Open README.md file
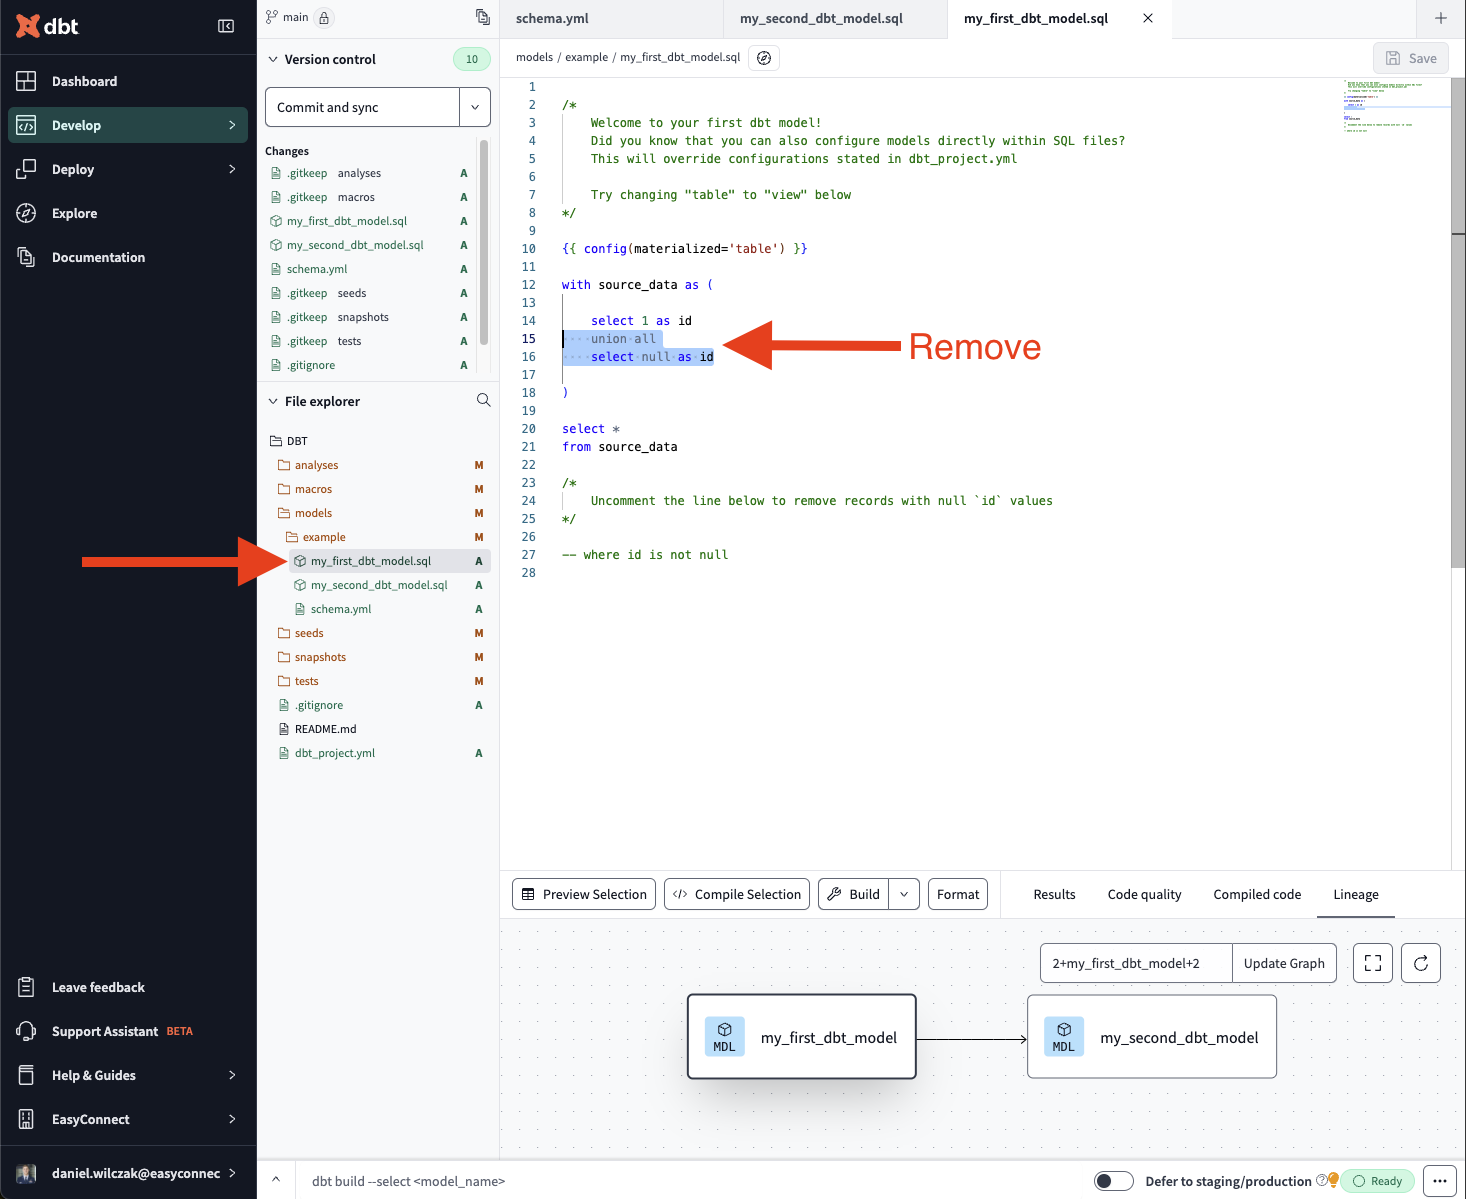1466x1199 pixels. [x=318, y=729]
